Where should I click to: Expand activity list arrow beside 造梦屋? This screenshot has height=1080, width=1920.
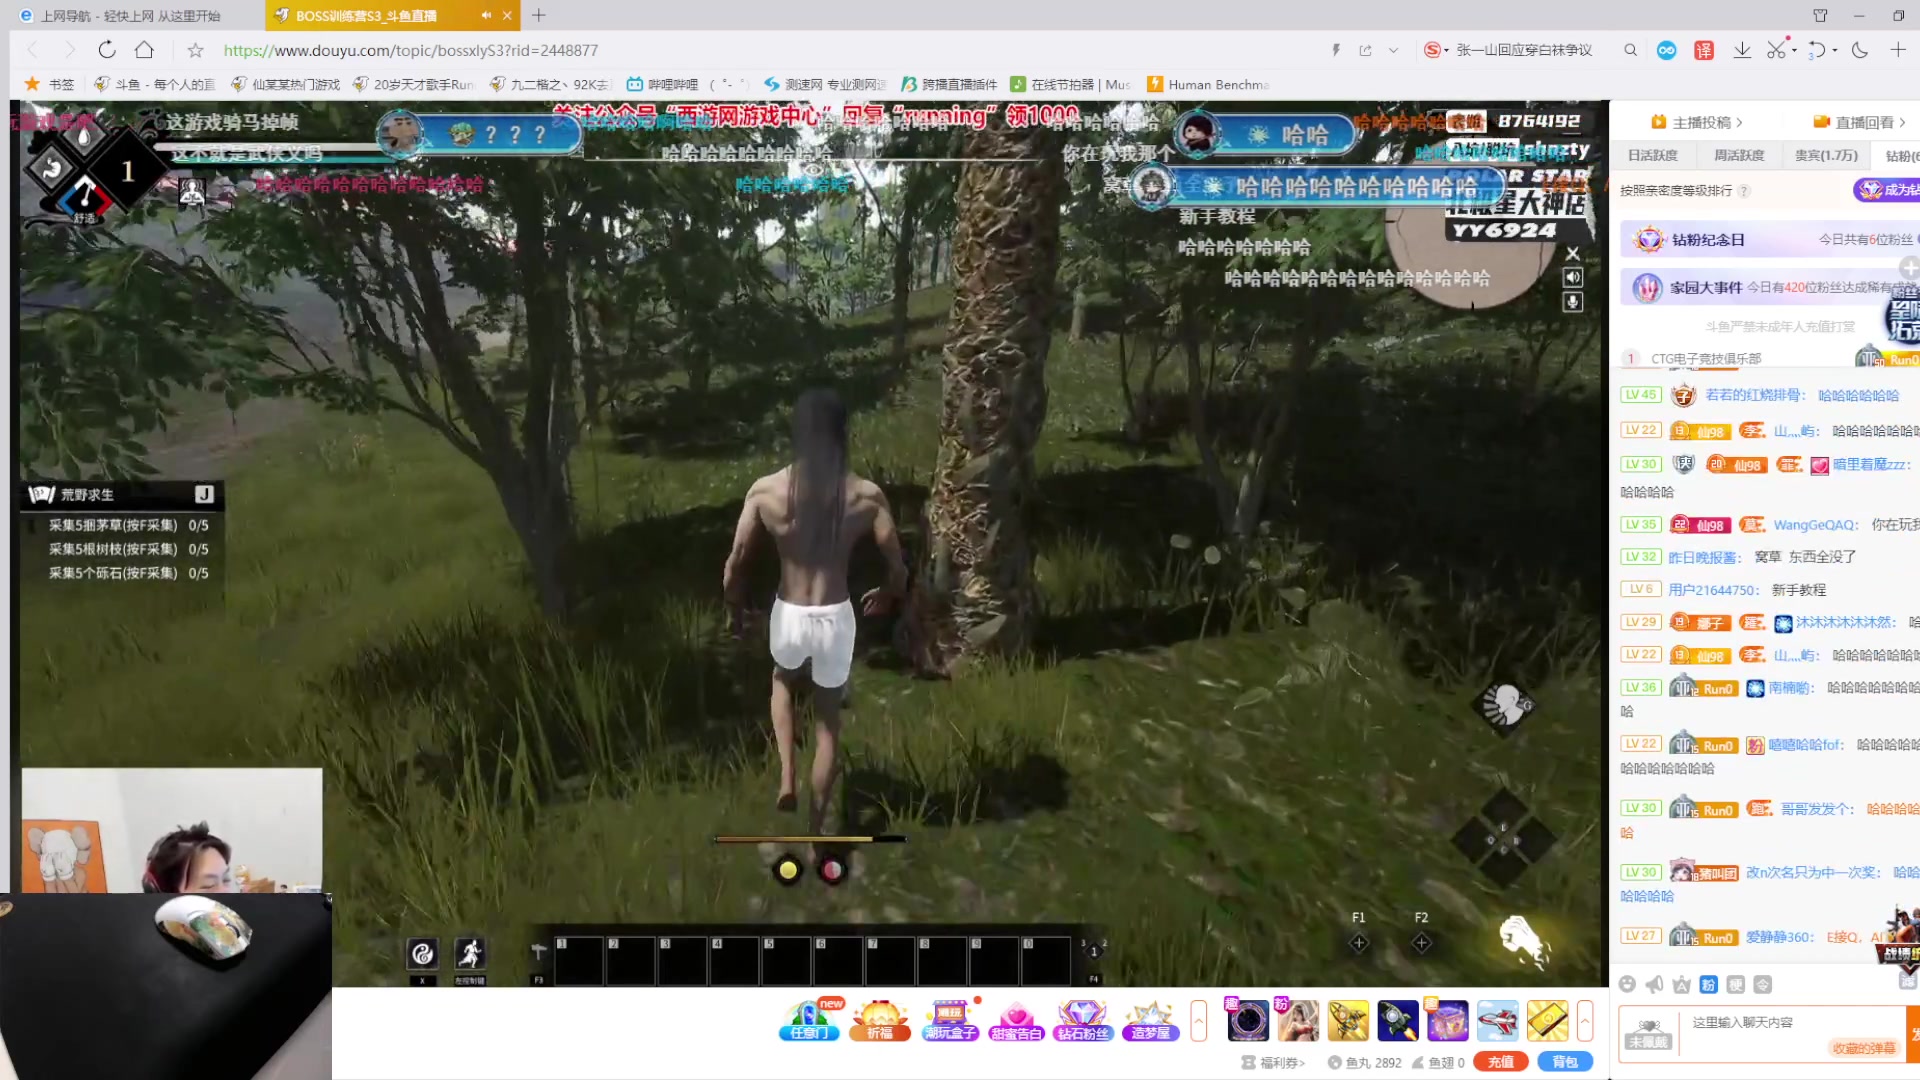click(x=1199, y=1021)
